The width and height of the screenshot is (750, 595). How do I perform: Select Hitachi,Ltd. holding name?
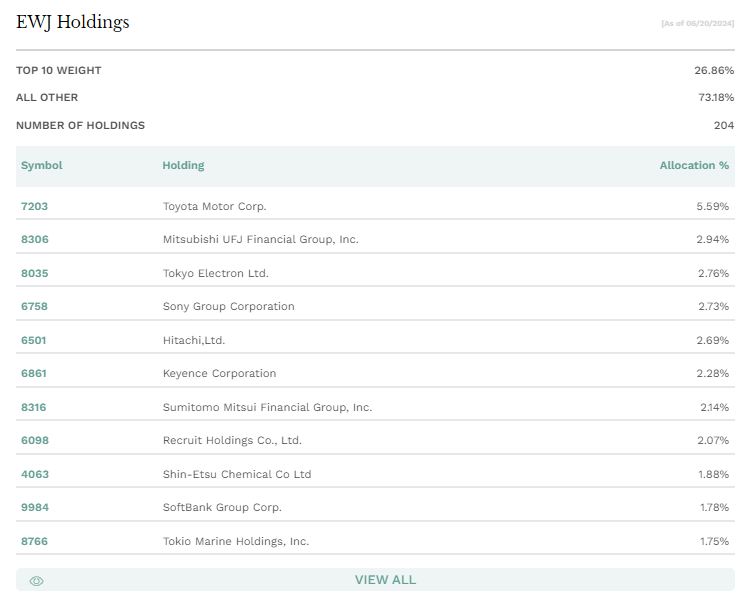(194, 340)
